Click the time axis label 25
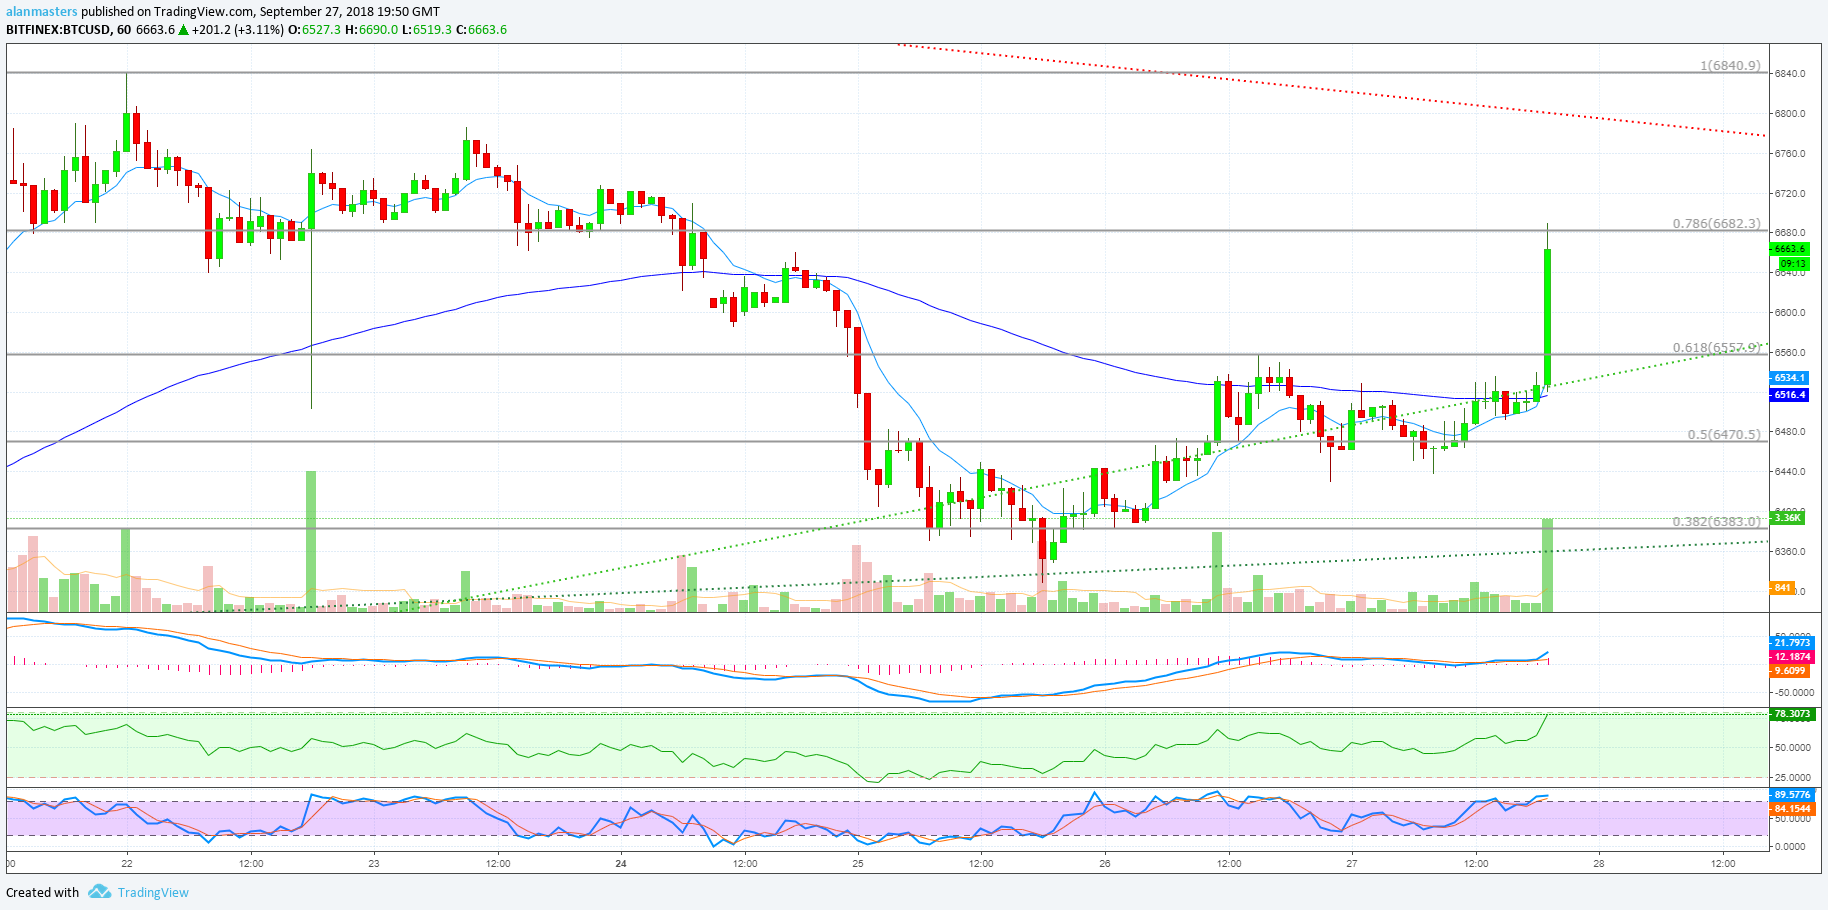The image size is (1828, 910). pyautogui.click(x=858, y=863)
